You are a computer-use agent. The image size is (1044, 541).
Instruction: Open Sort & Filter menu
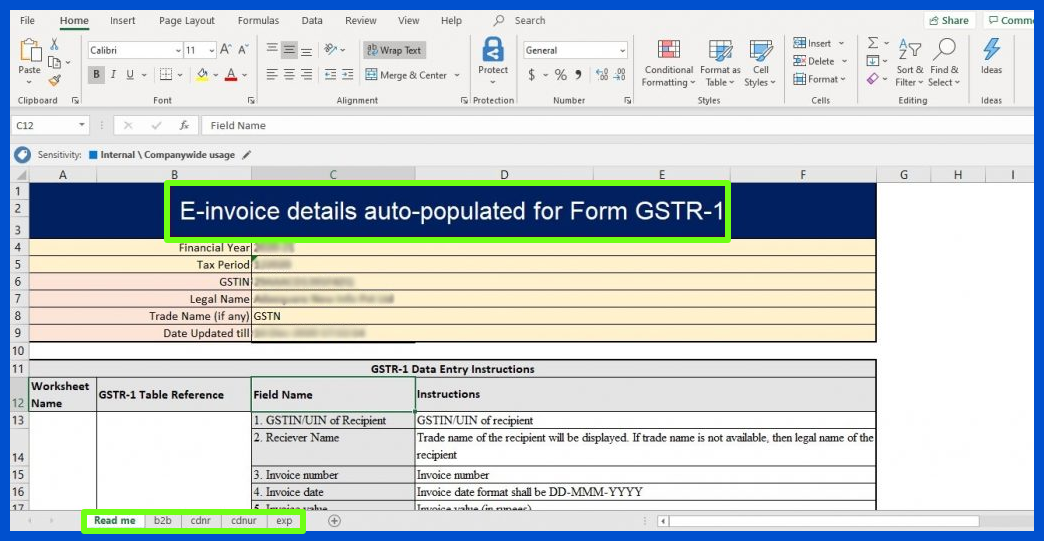coord(910,63)
